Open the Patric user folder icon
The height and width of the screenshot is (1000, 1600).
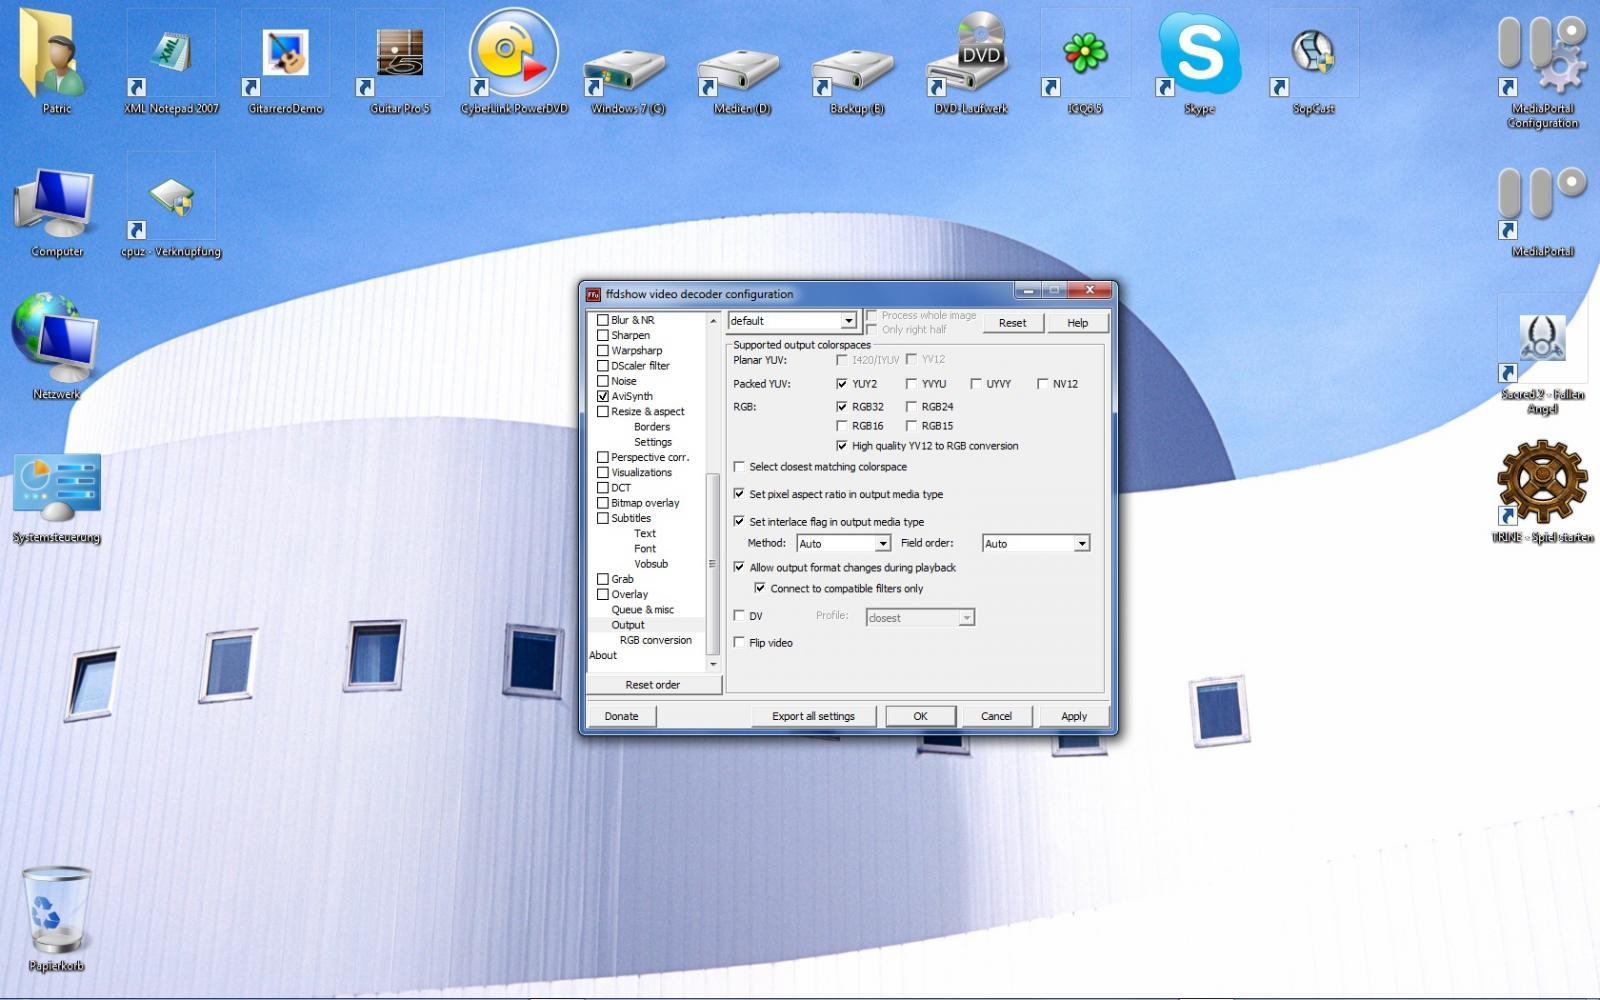56,60
